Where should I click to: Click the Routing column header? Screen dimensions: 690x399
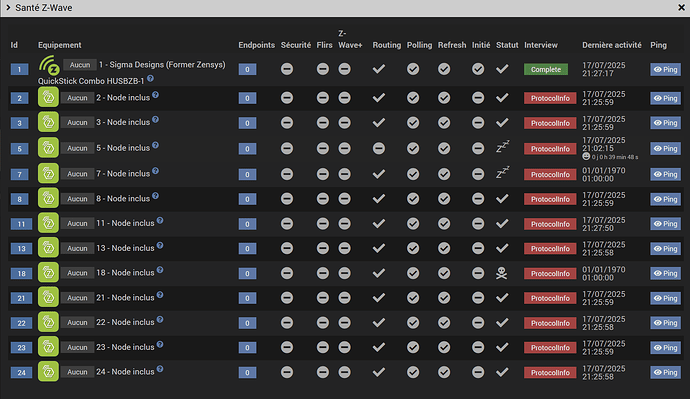(x=387, y=45)
